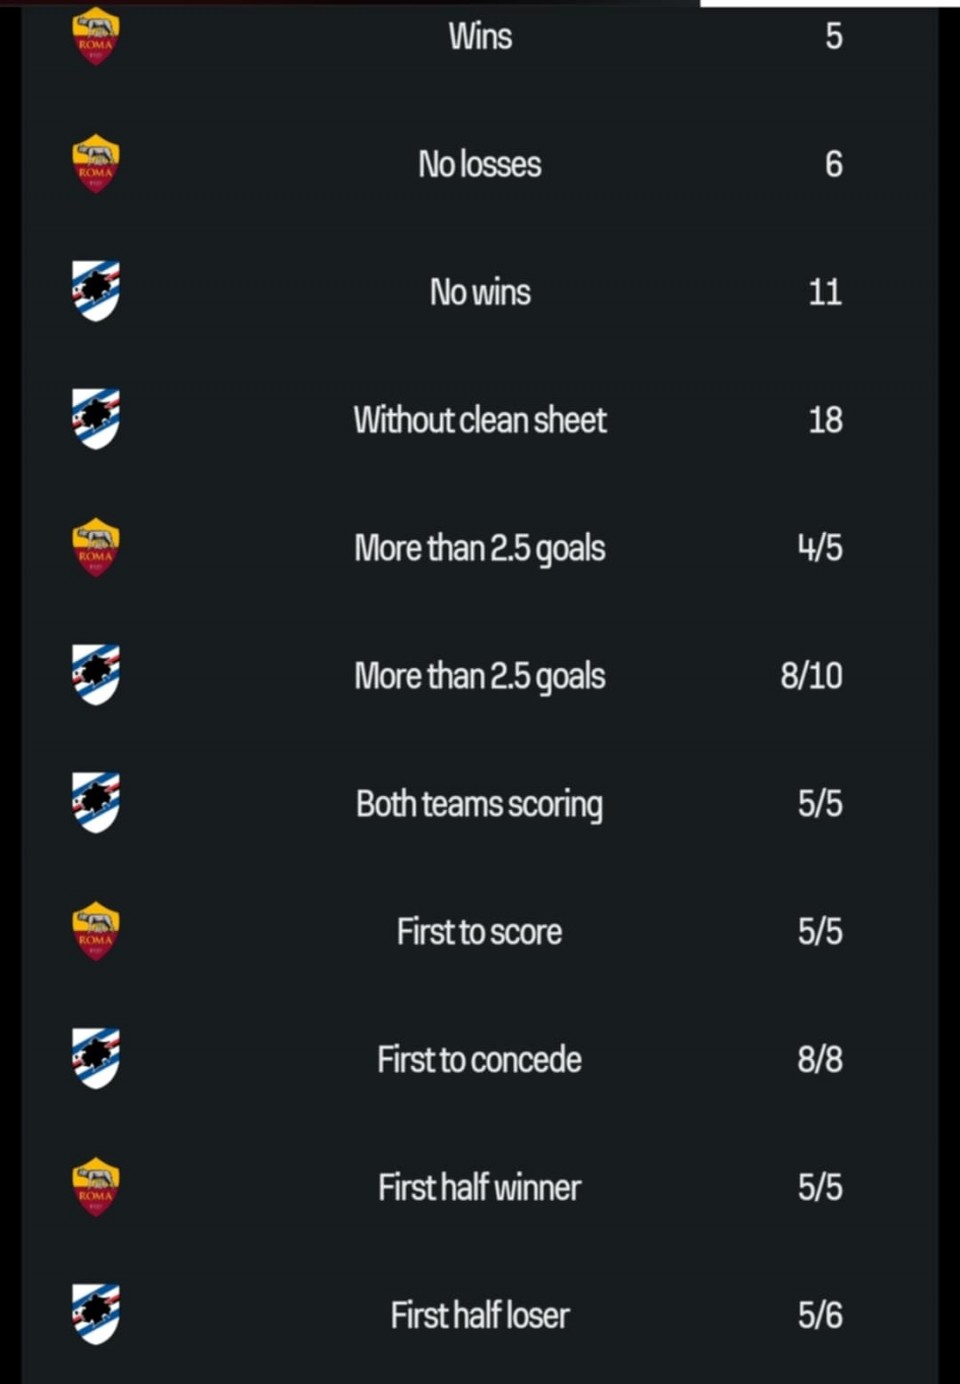Tap the Both teams scoring label
Image resolution: width=960 pixels, height=1384 pixels.
(x=480, y=804)
